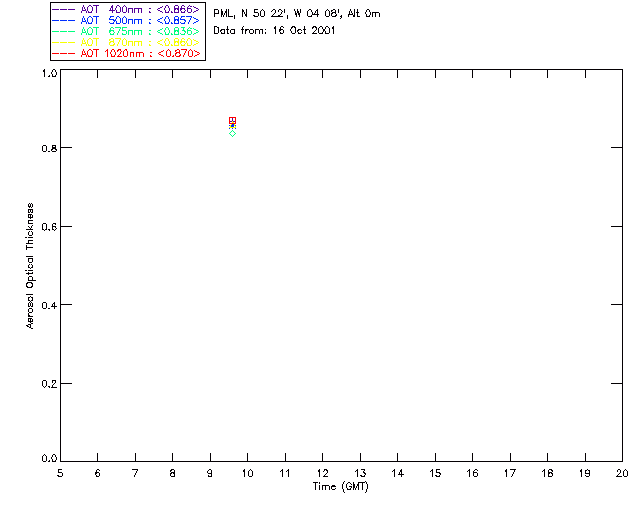Click the PML station location text
The width and height of the screenshot is (640, 512).
click(x=297, y=14)
